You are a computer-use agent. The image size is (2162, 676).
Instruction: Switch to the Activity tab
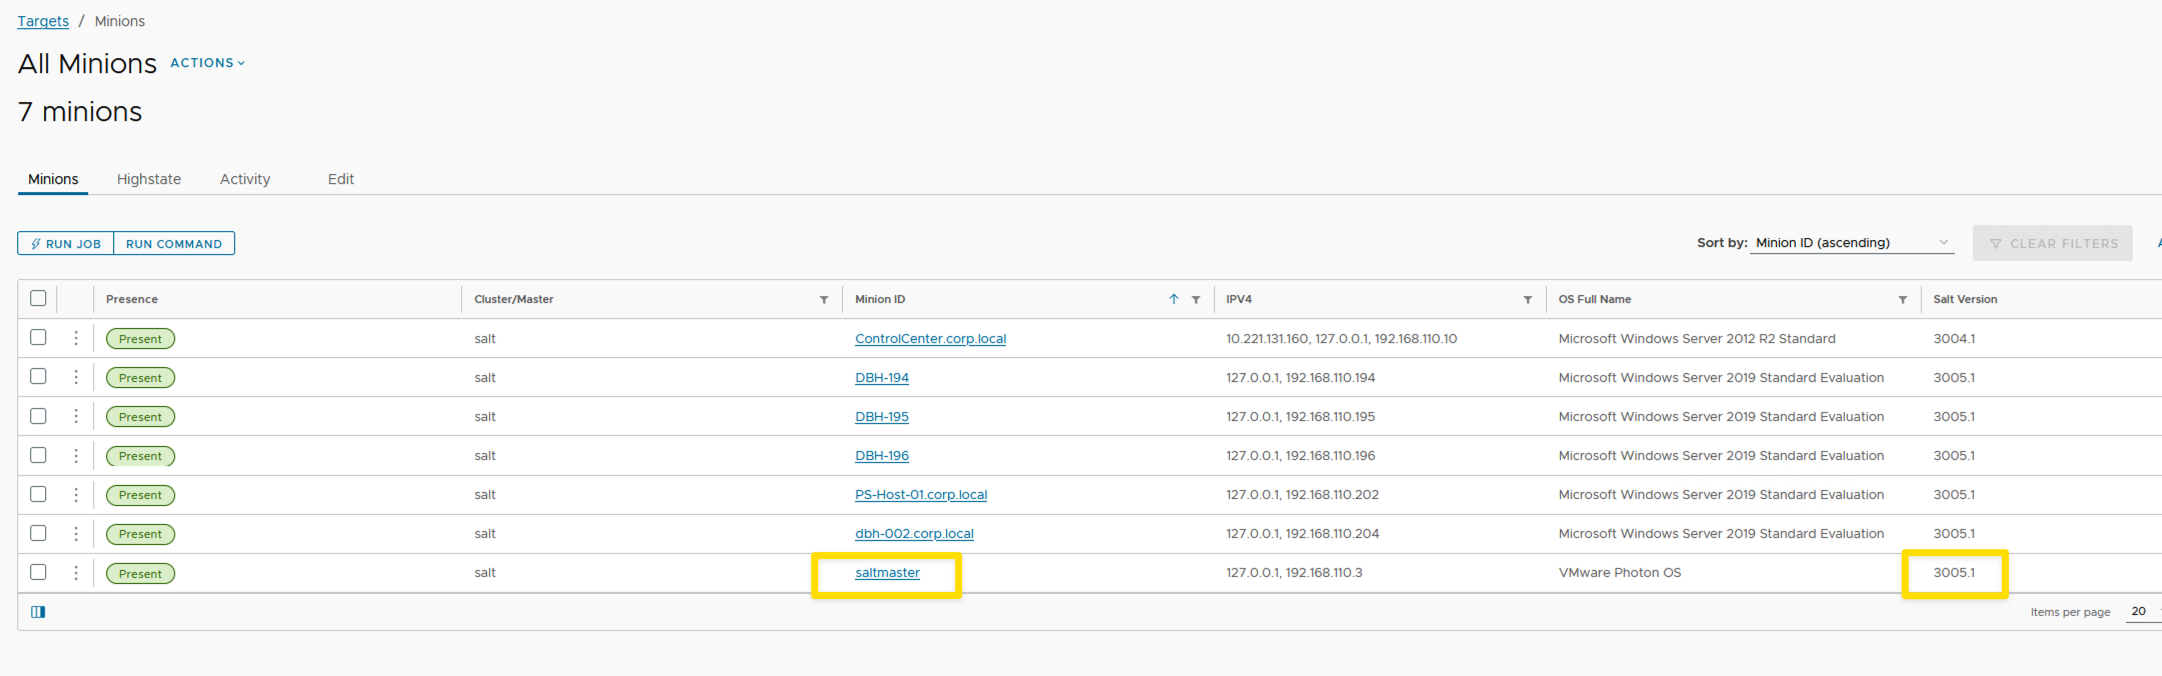pyautogui.click(x=245, y=179)
